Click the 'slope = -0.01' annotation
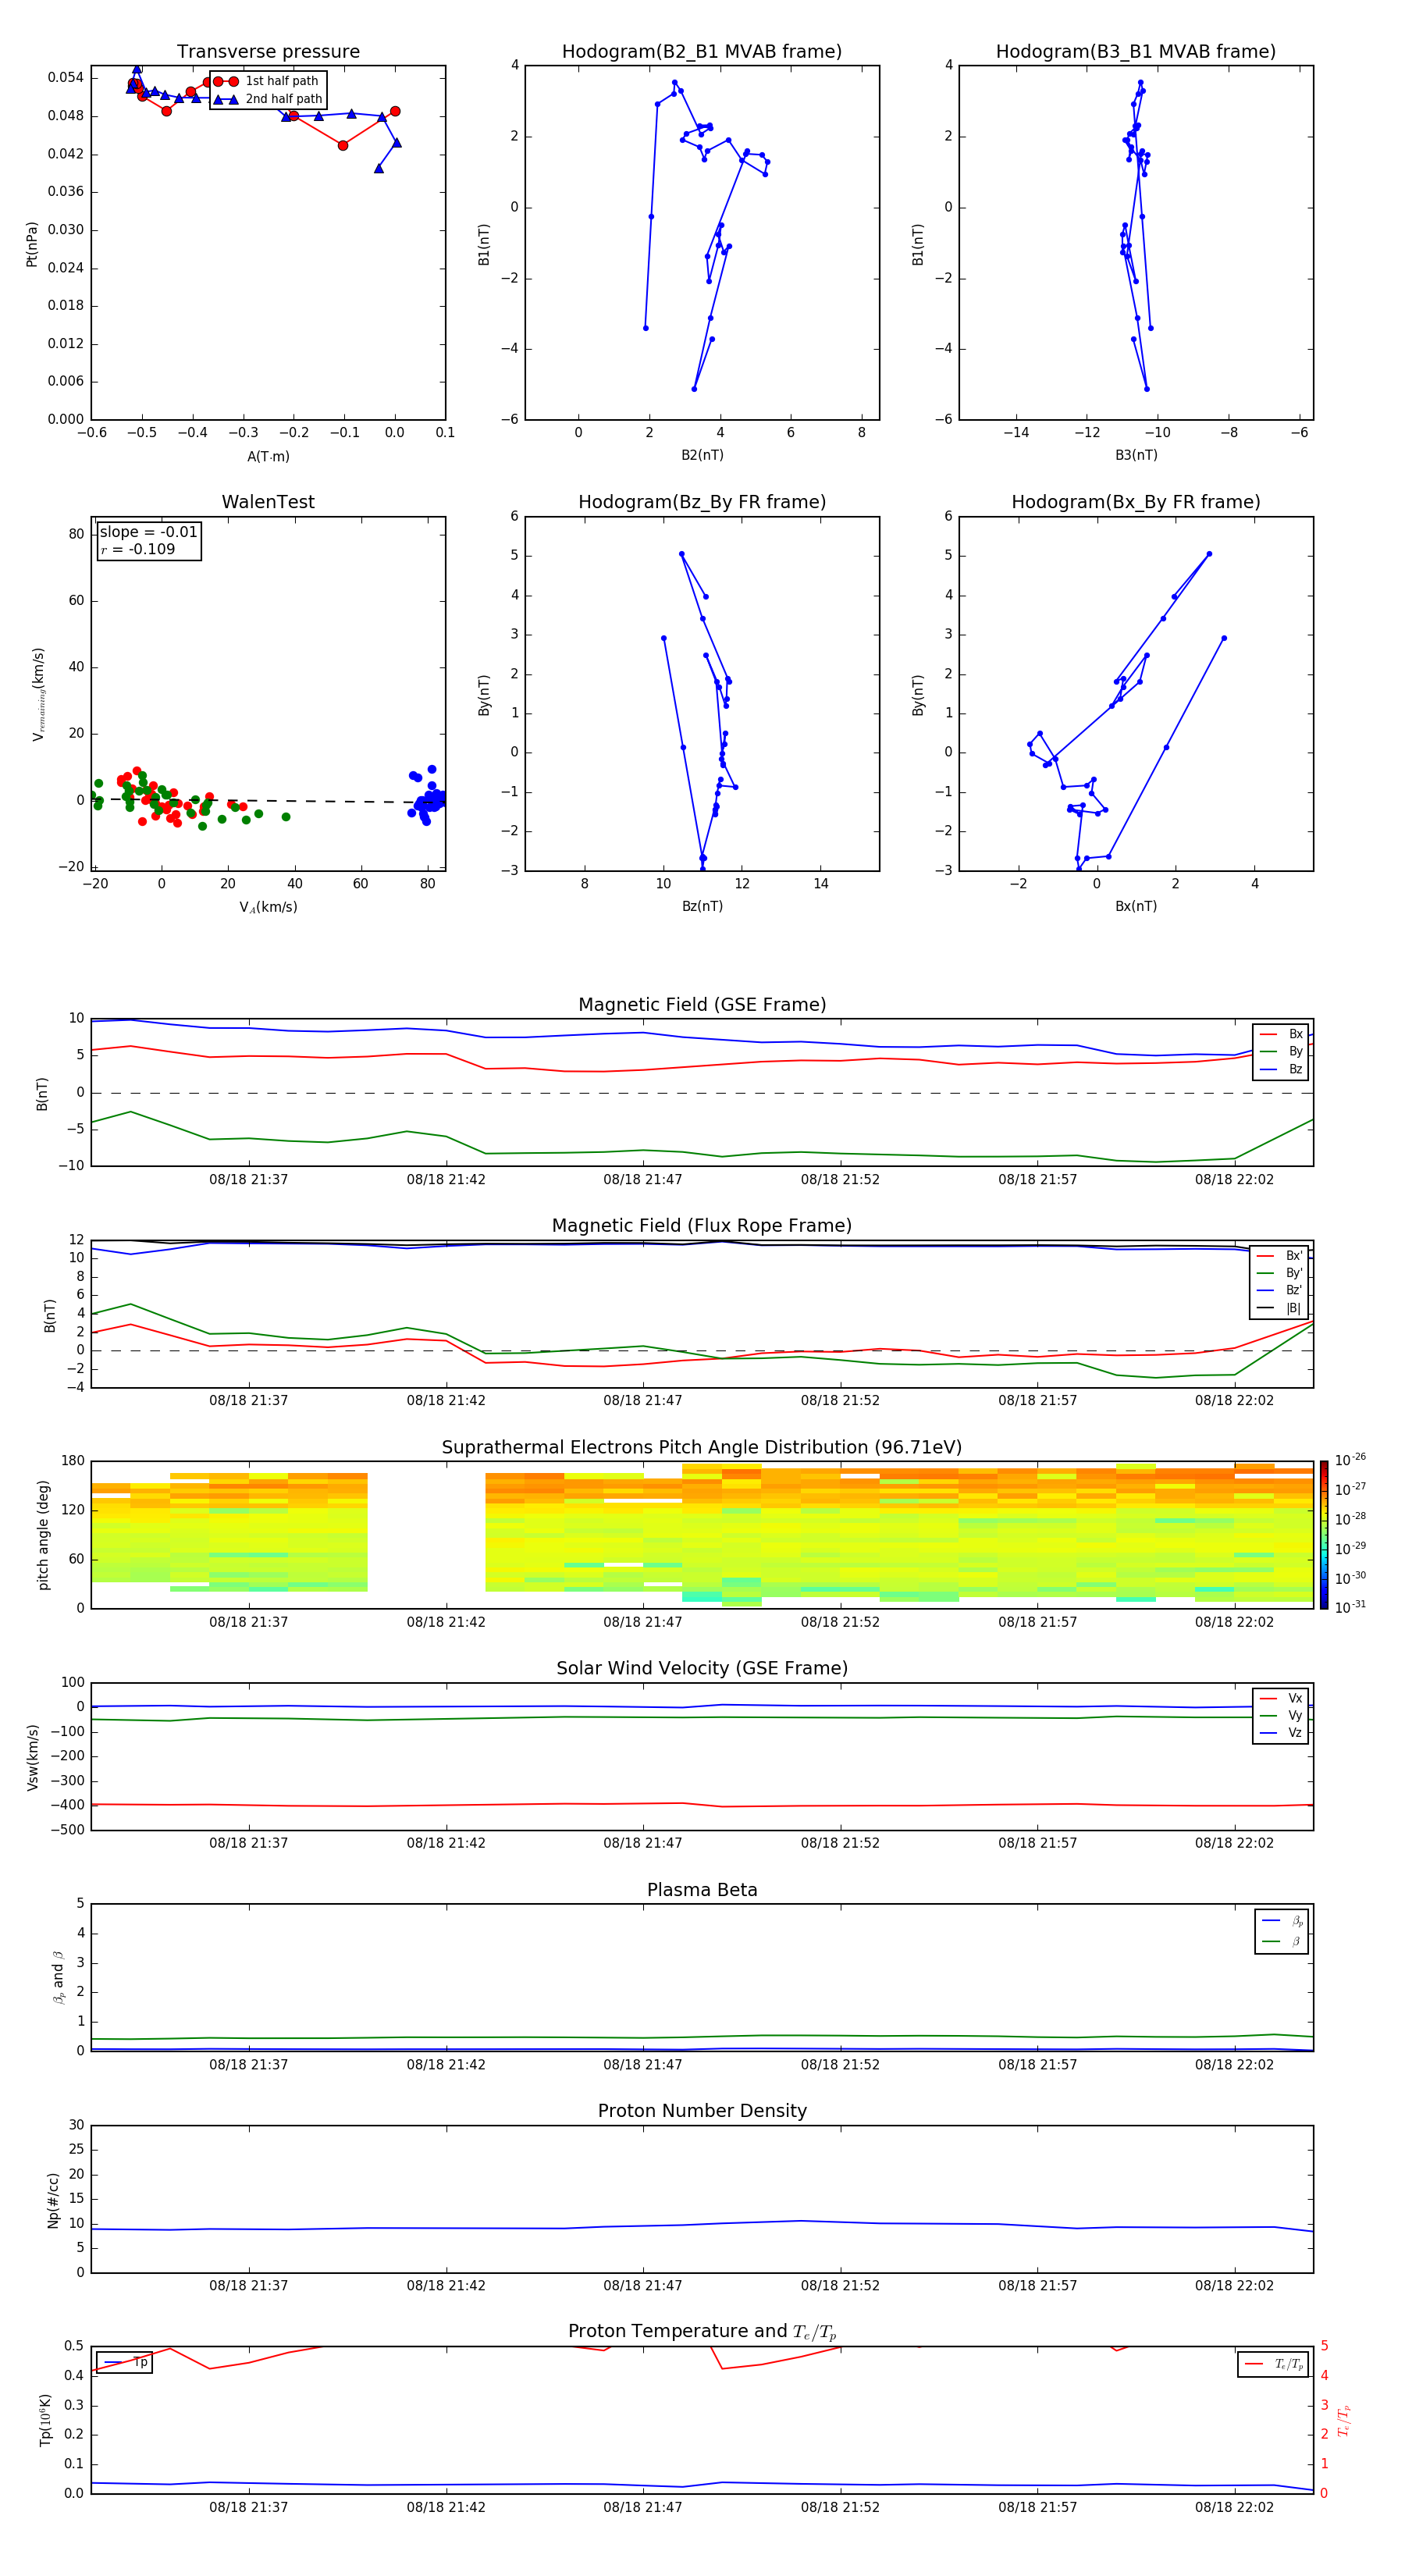Image resolution: width=1405 pixels, height=2576 pixels. [x=149, y=532]
